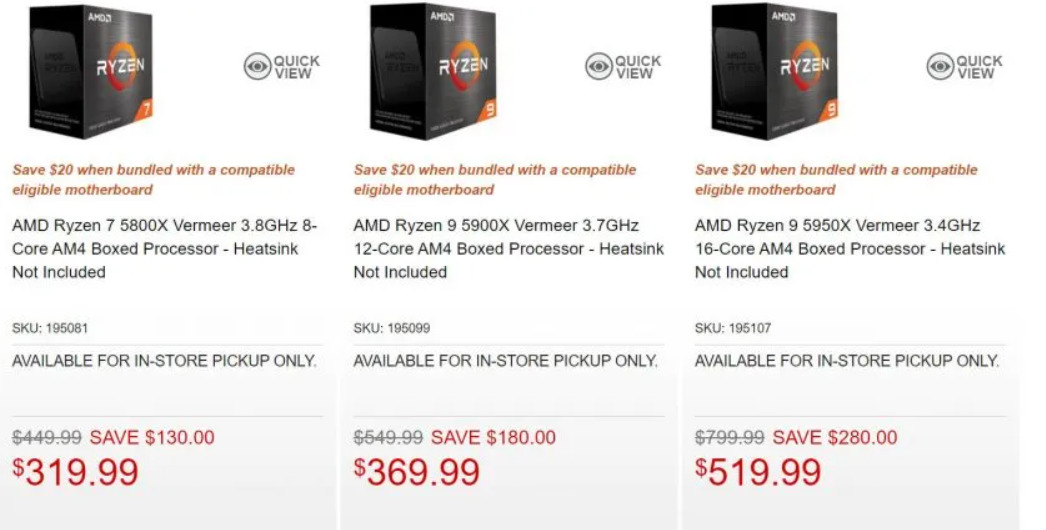Image resolution: width=1046 pixels, height=530 pixels.
Task: Click the SAVE $280.00 discount label
Action: [x=835, y=437]
